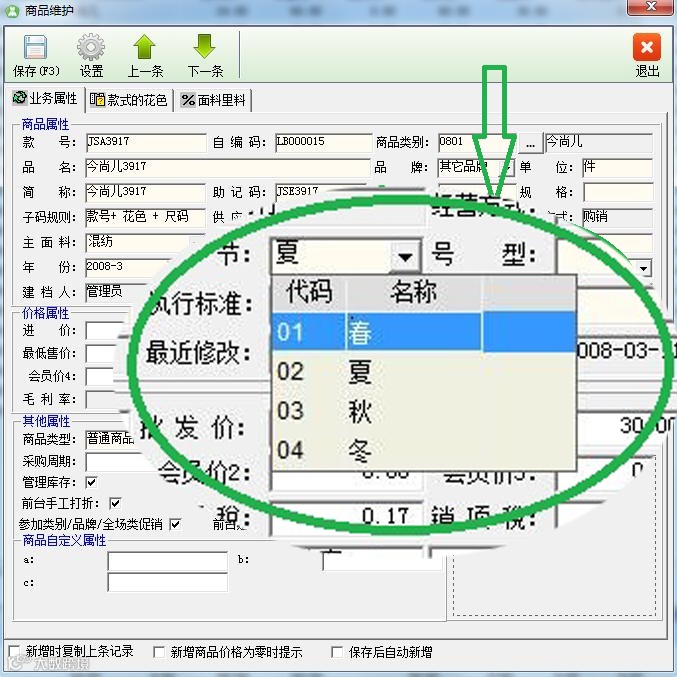Click the 今尚儿 category name field
Image resolution: width=677 pixels, height=677 pixels.
coord(598,142)
